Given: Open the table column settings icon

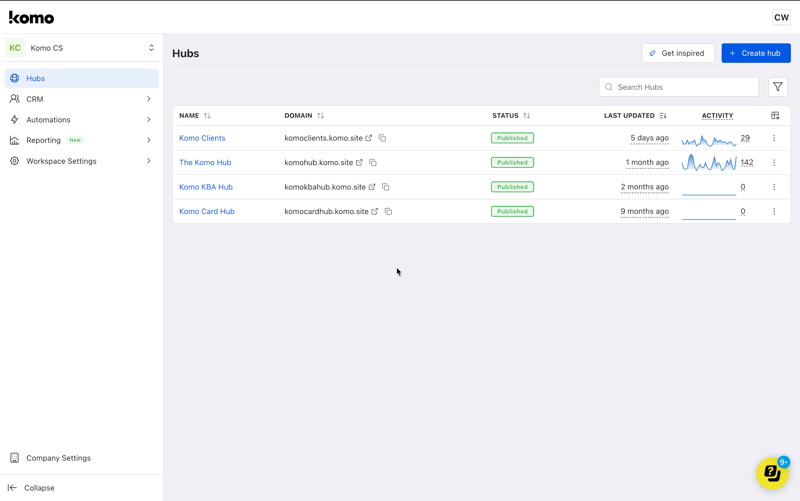Looking at the screenshot, I should click(775, 116).
